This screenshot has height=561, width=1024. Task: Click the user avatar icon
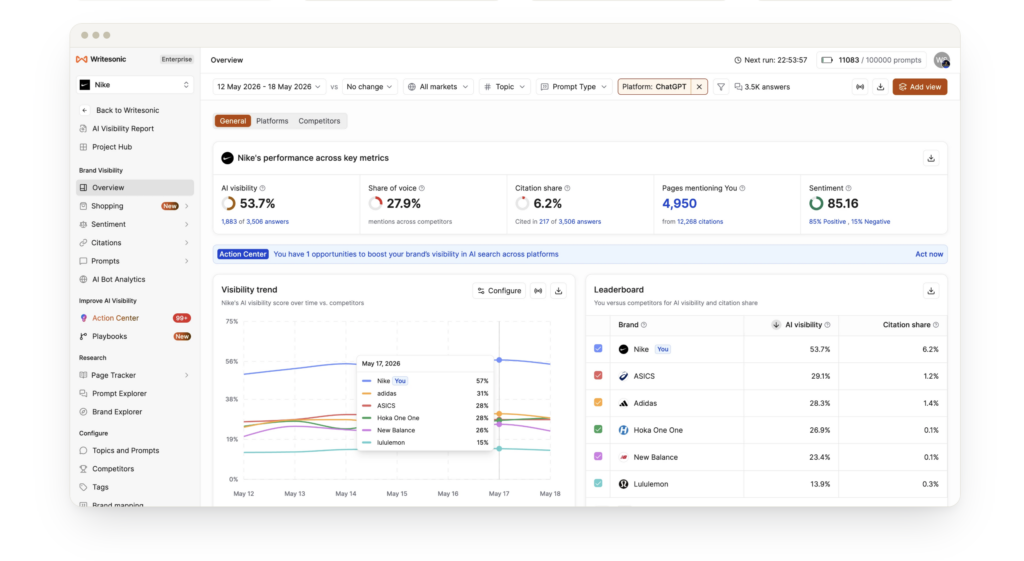(x=941, y=60)
